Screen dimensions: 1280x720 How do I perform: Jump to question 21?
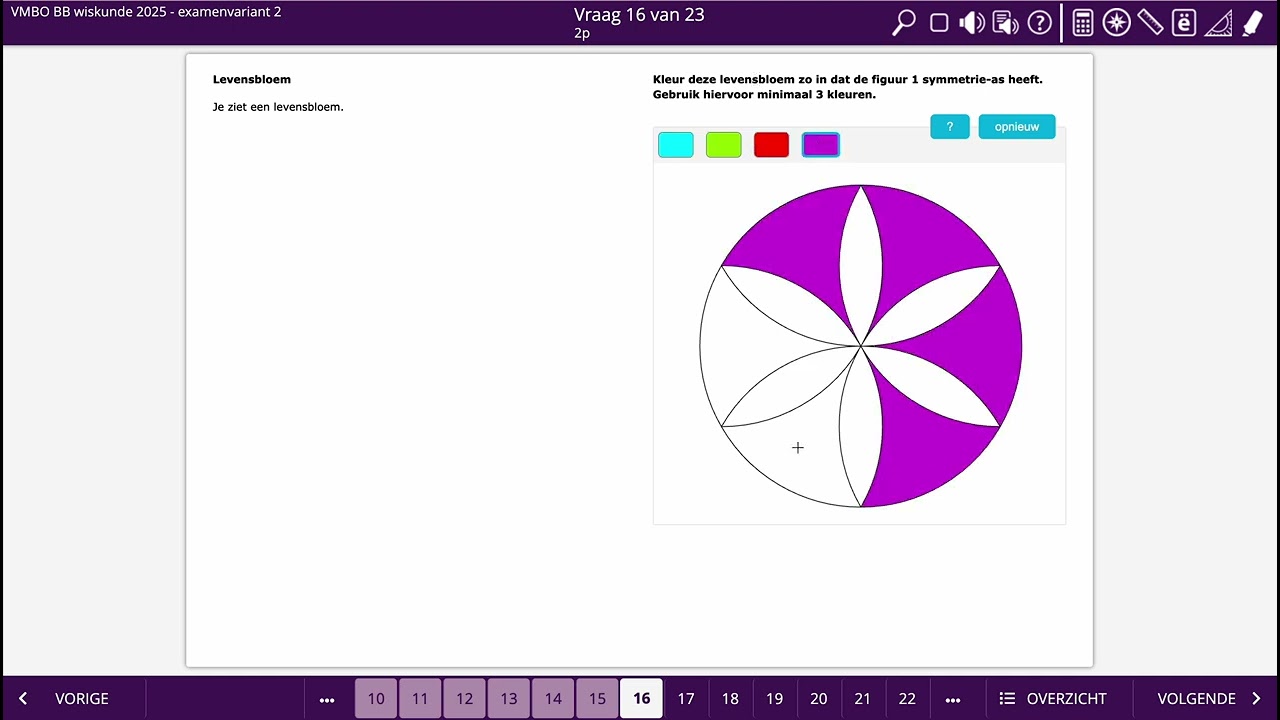click(x=862, y=699)
